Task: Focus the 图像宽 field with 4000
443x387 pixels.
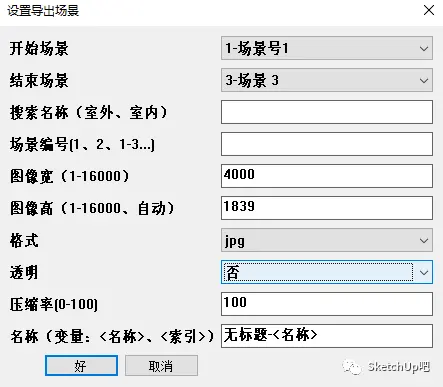Action: (x=327, y=176)
